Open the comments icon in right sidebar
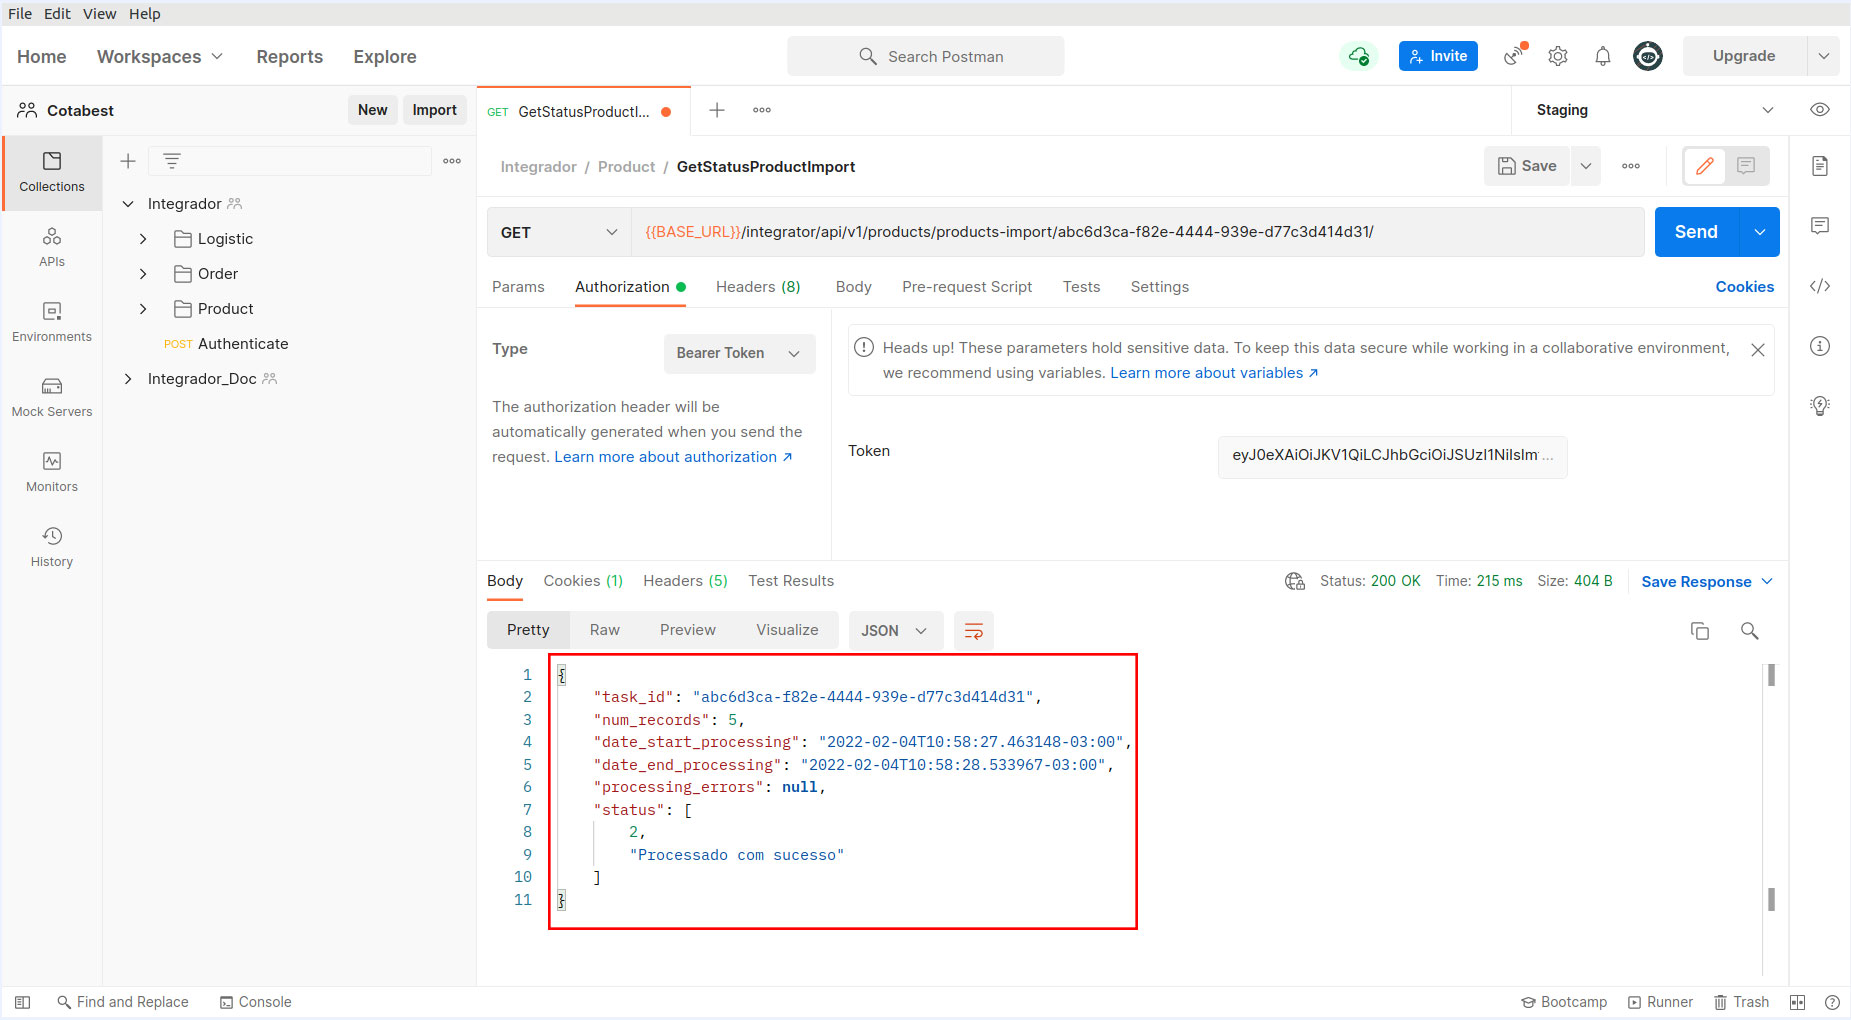 1820,226
